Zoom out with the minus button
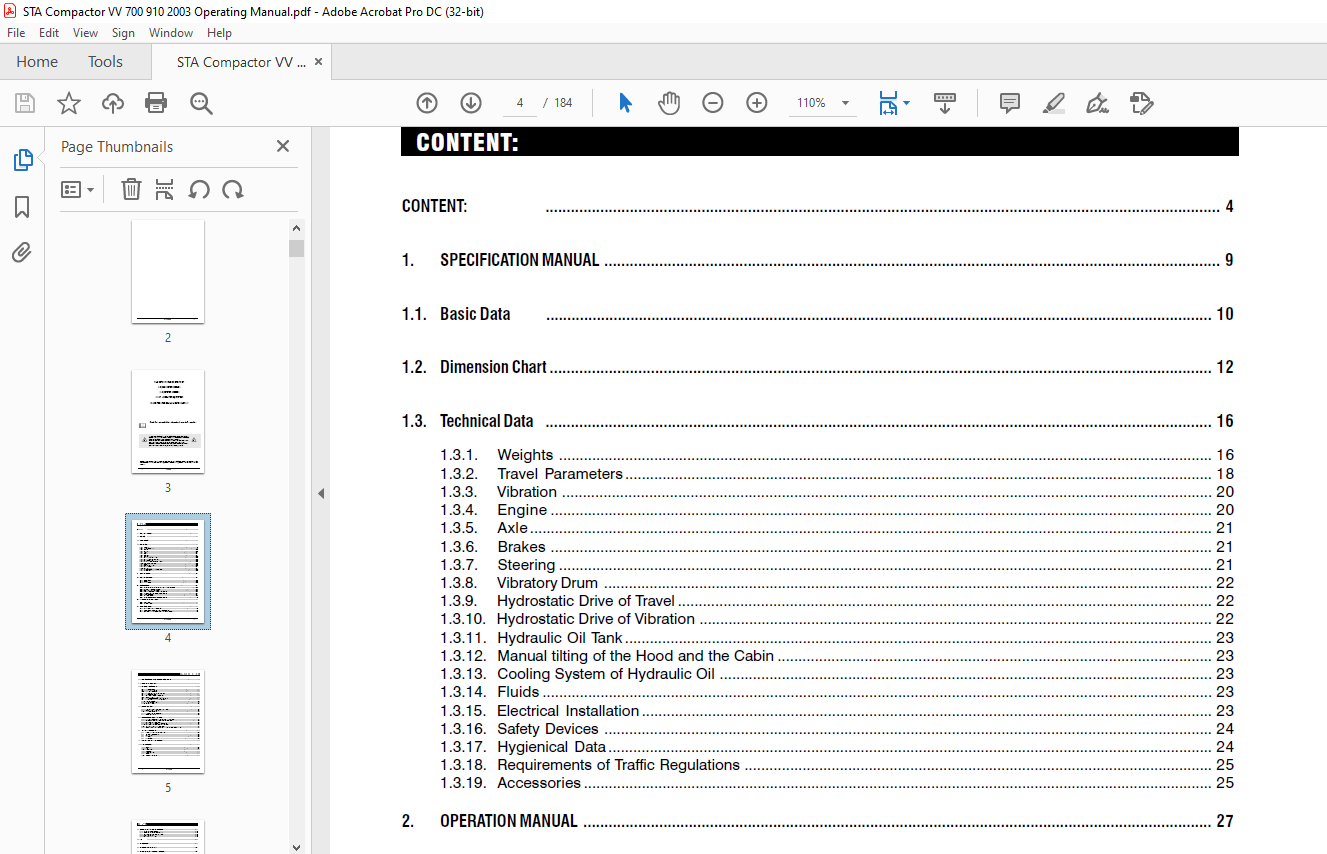The height and width of the screenshot is (854, 1327). pos(713,103)
